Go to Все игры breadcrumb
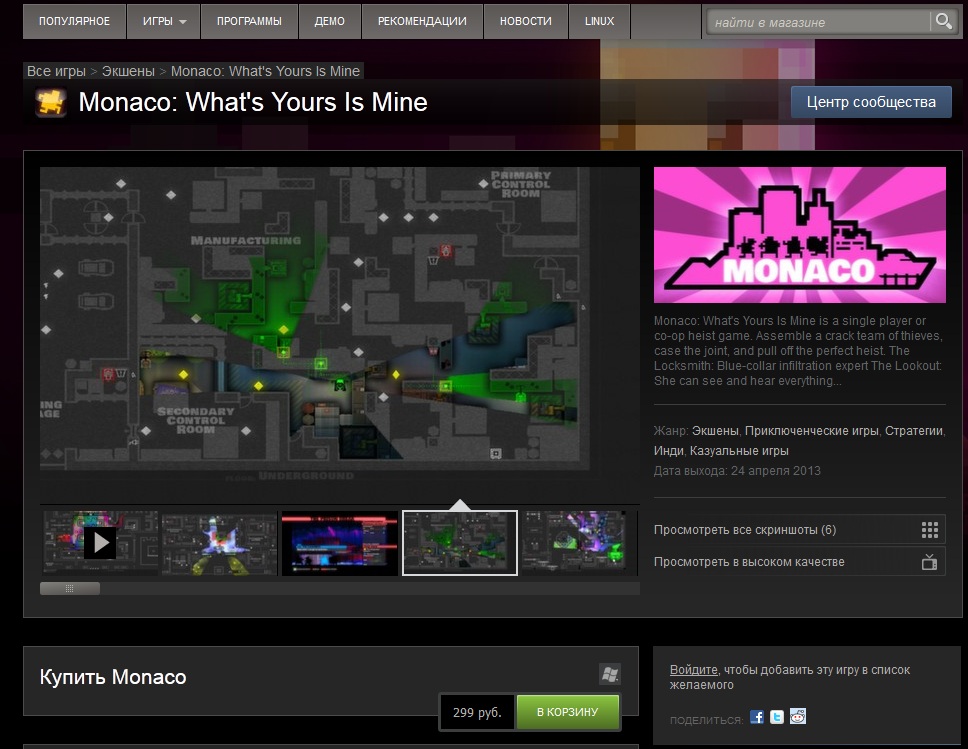This screenshot has width=968, height=749. [56, 71]
